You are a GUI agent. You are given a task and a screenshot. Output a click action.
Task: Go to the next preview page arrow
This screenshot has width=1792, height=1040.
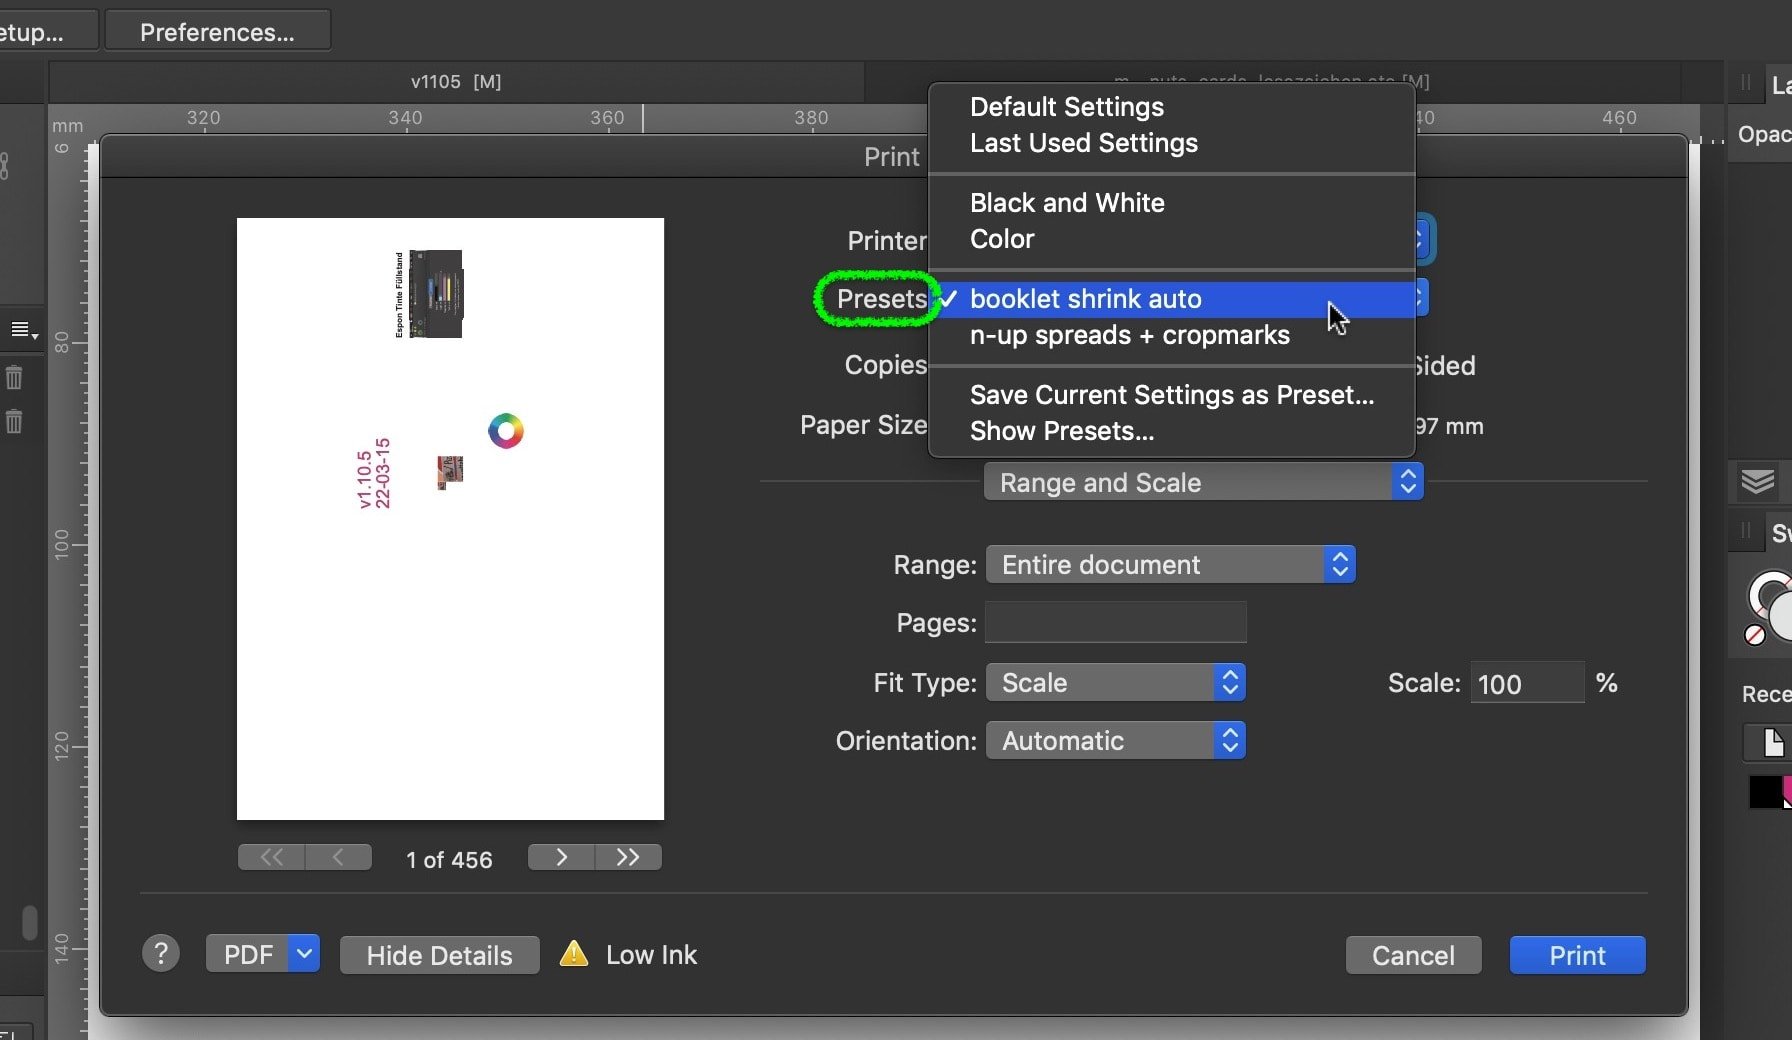(x=560, y=857)
